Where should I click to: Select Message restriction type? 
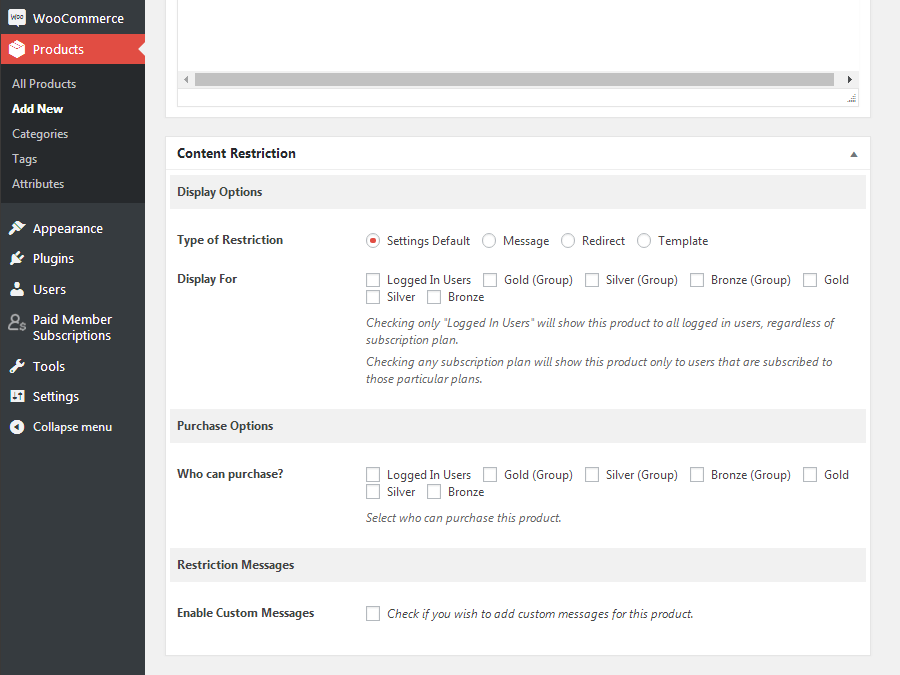(489, 240)
